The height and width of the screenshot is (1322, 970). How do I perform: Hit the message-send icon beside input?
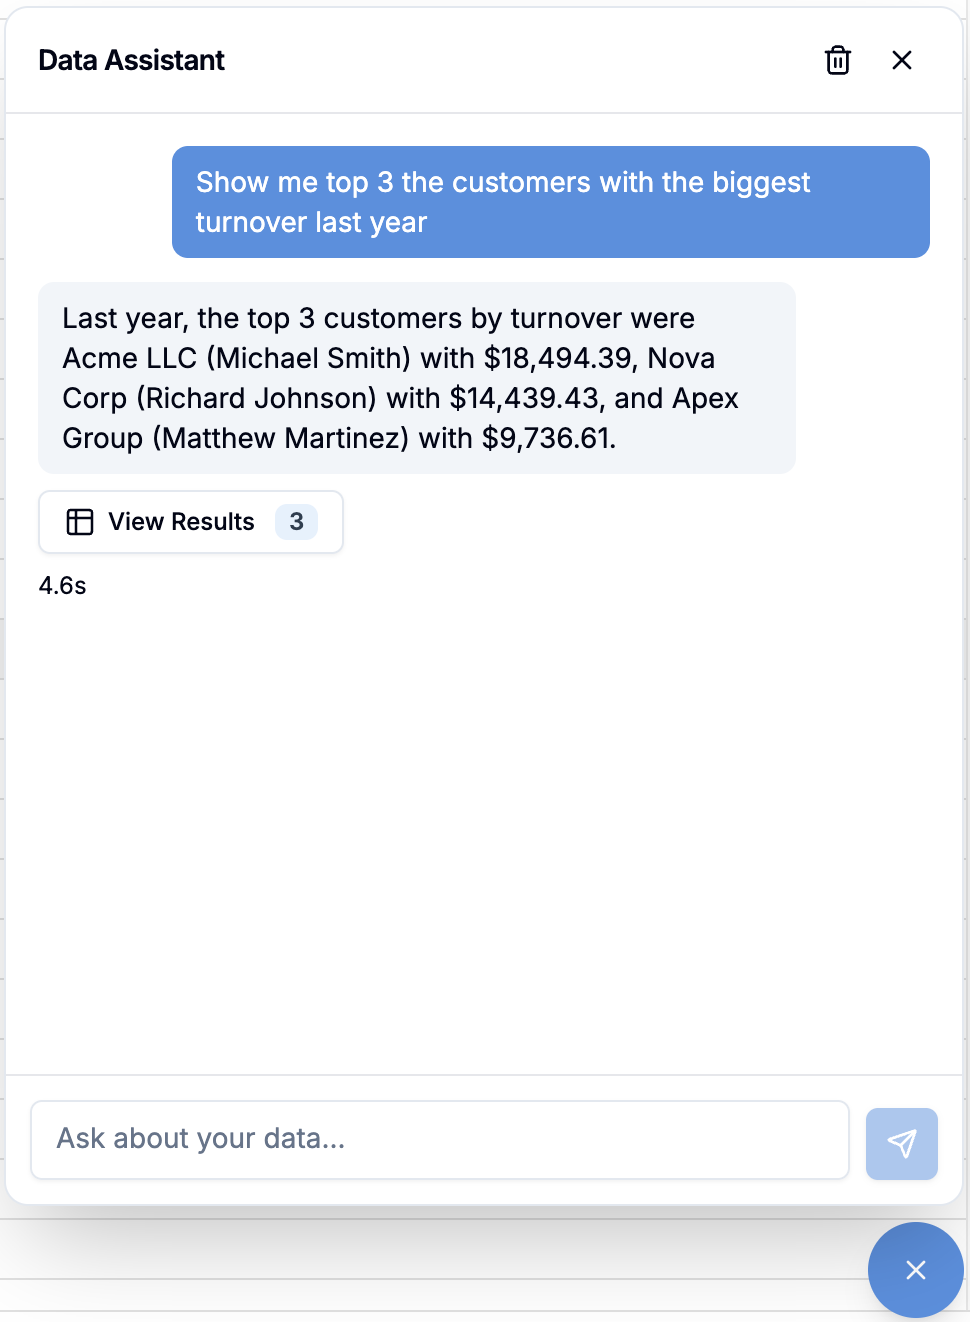pos(901,1143)
